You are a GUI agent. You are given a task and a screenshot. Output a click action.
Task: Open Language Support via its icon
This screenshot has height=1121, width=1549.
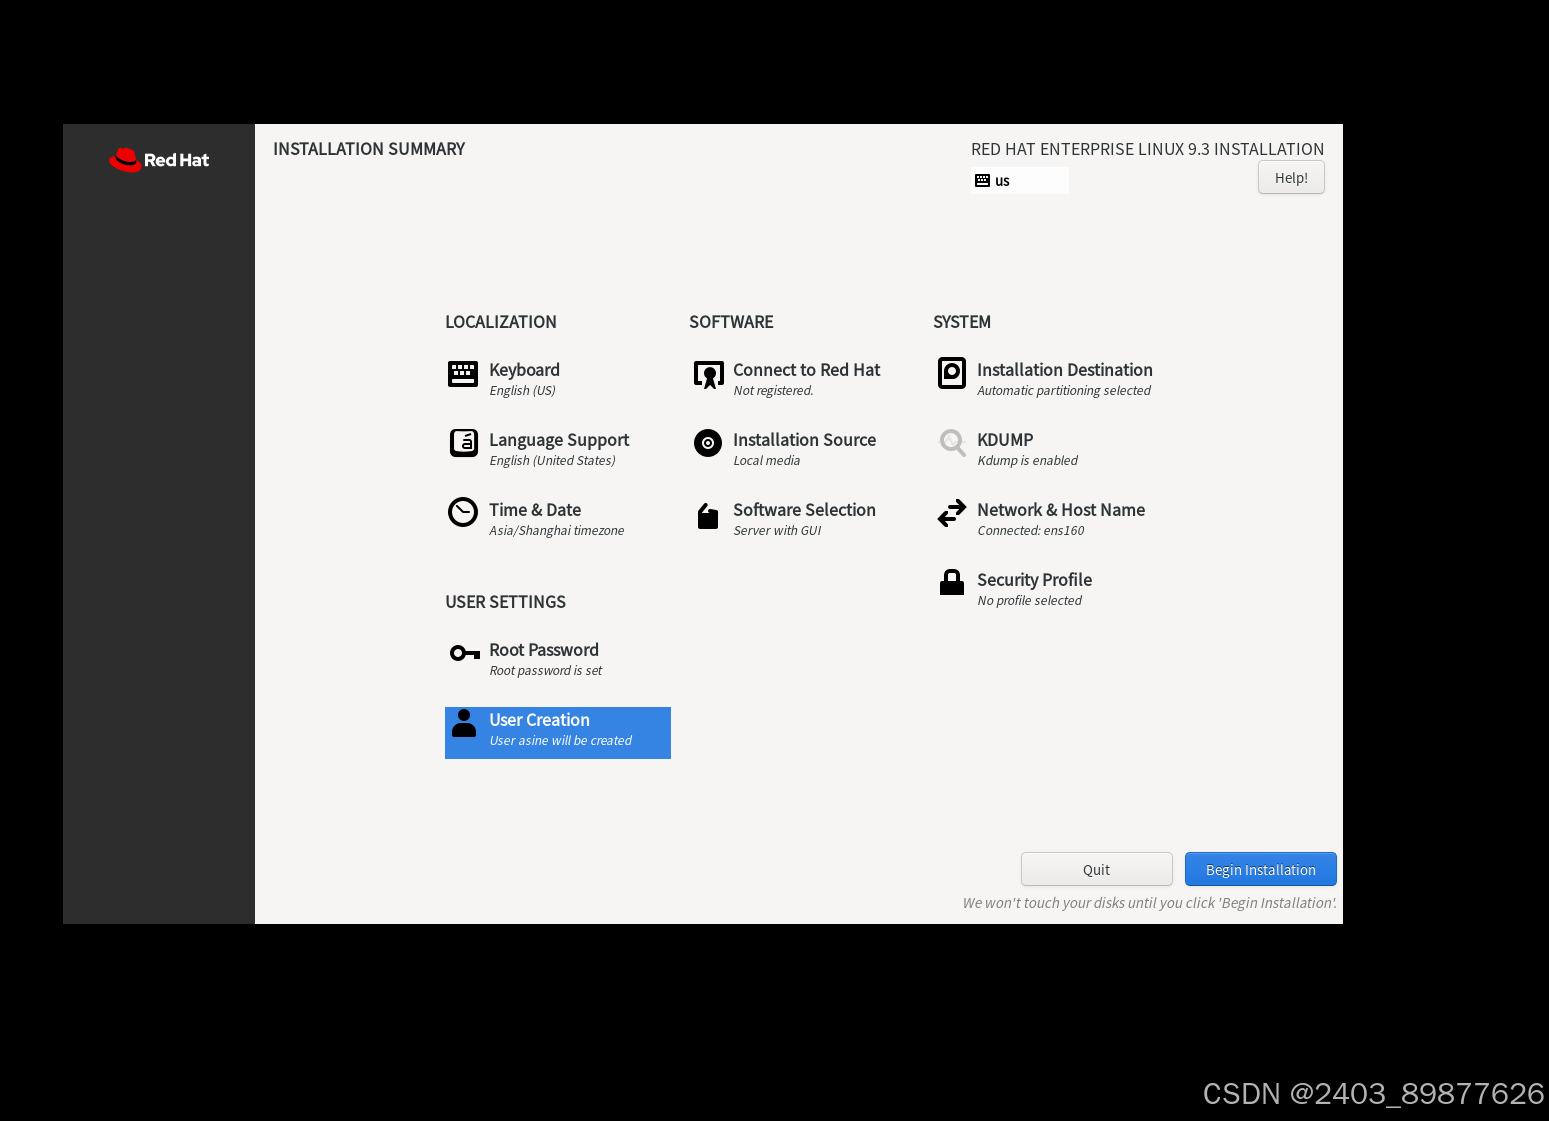tap(463, 443)
